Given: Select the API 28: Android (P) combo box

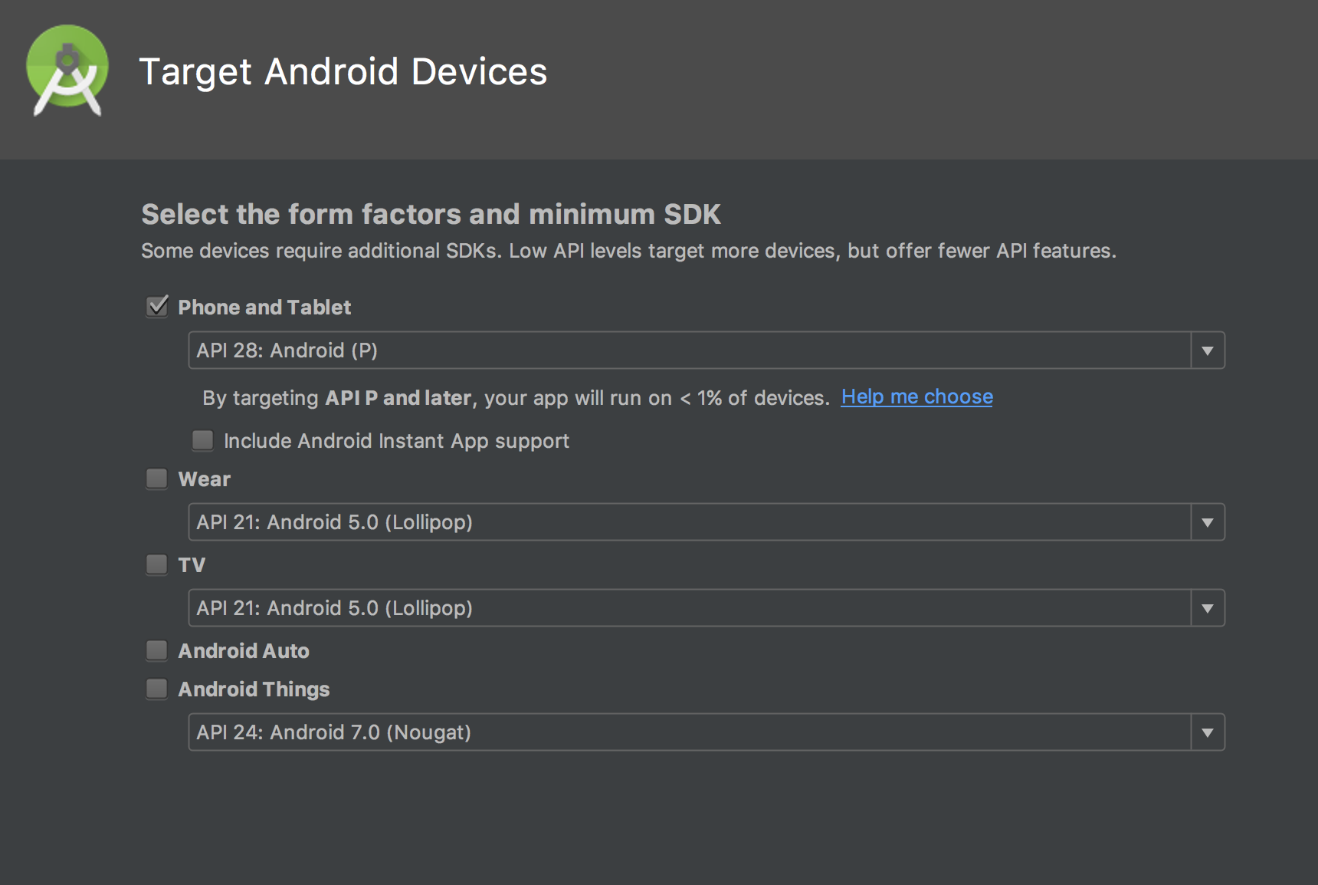Looking at the screenshot, I should click(x=706, y=351).
